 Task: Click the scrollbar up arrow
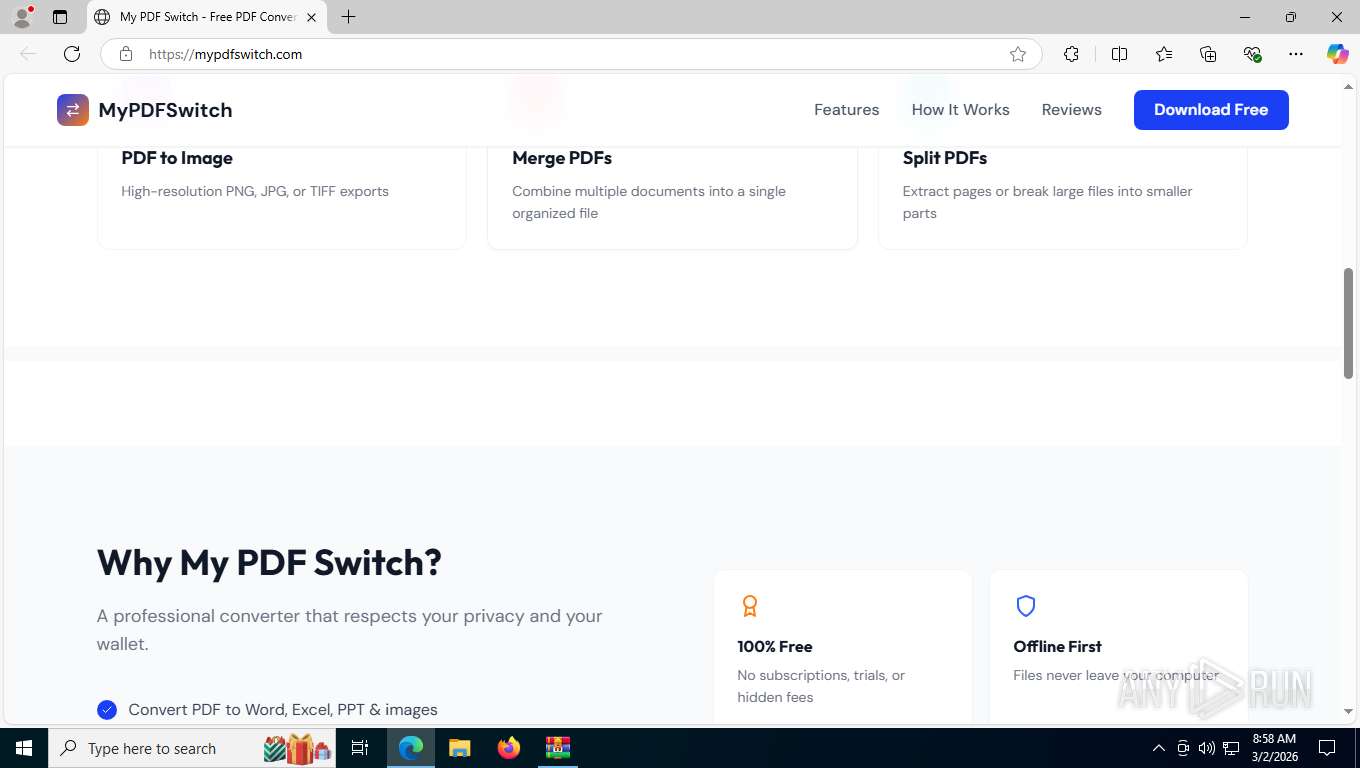pyautogui.click(x=1348, y=88)
